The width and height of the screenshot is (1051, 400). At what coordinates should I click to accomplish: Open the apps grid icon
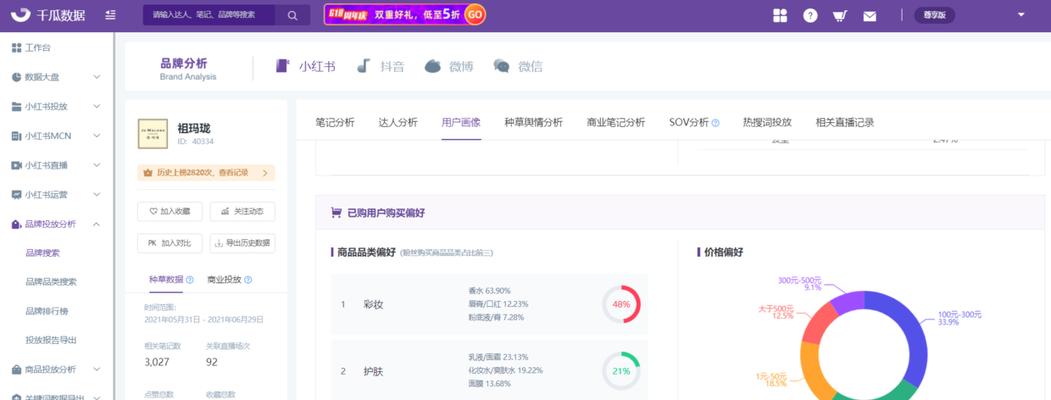point(780,15)
